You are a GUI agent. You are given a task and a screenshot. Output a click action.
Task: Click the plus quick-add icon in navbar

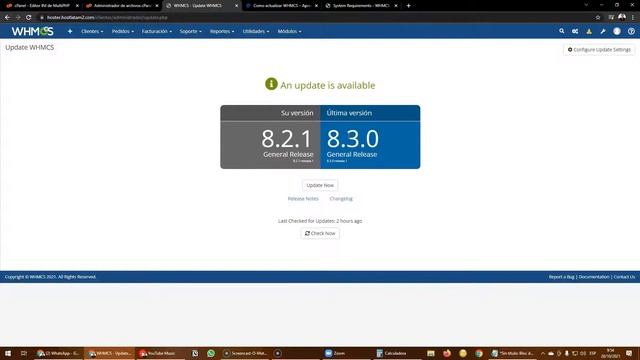pyautogui.click(x=70, y=31)
